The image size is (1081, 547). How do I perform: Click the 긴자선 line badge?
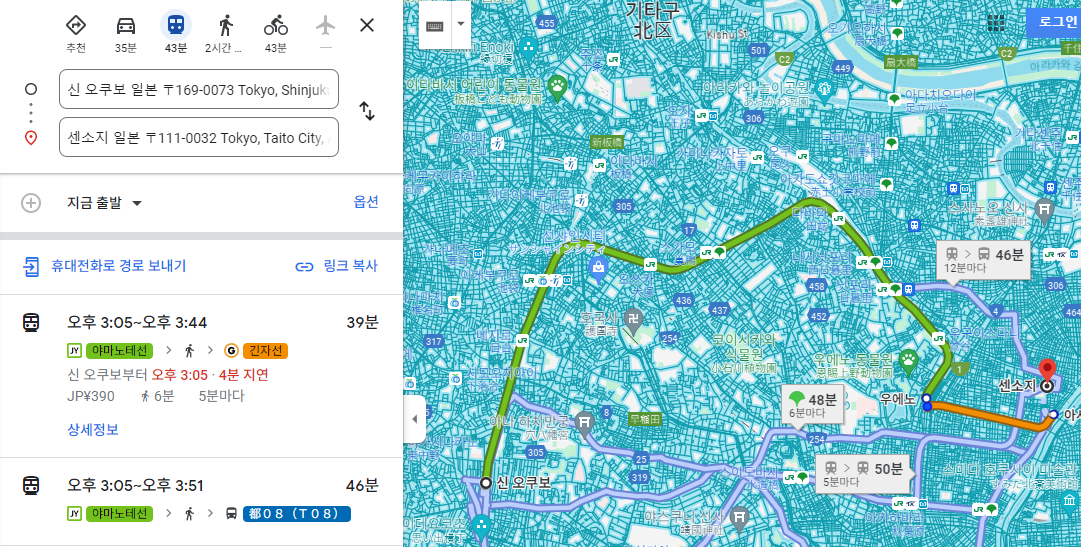click(265, 351)
